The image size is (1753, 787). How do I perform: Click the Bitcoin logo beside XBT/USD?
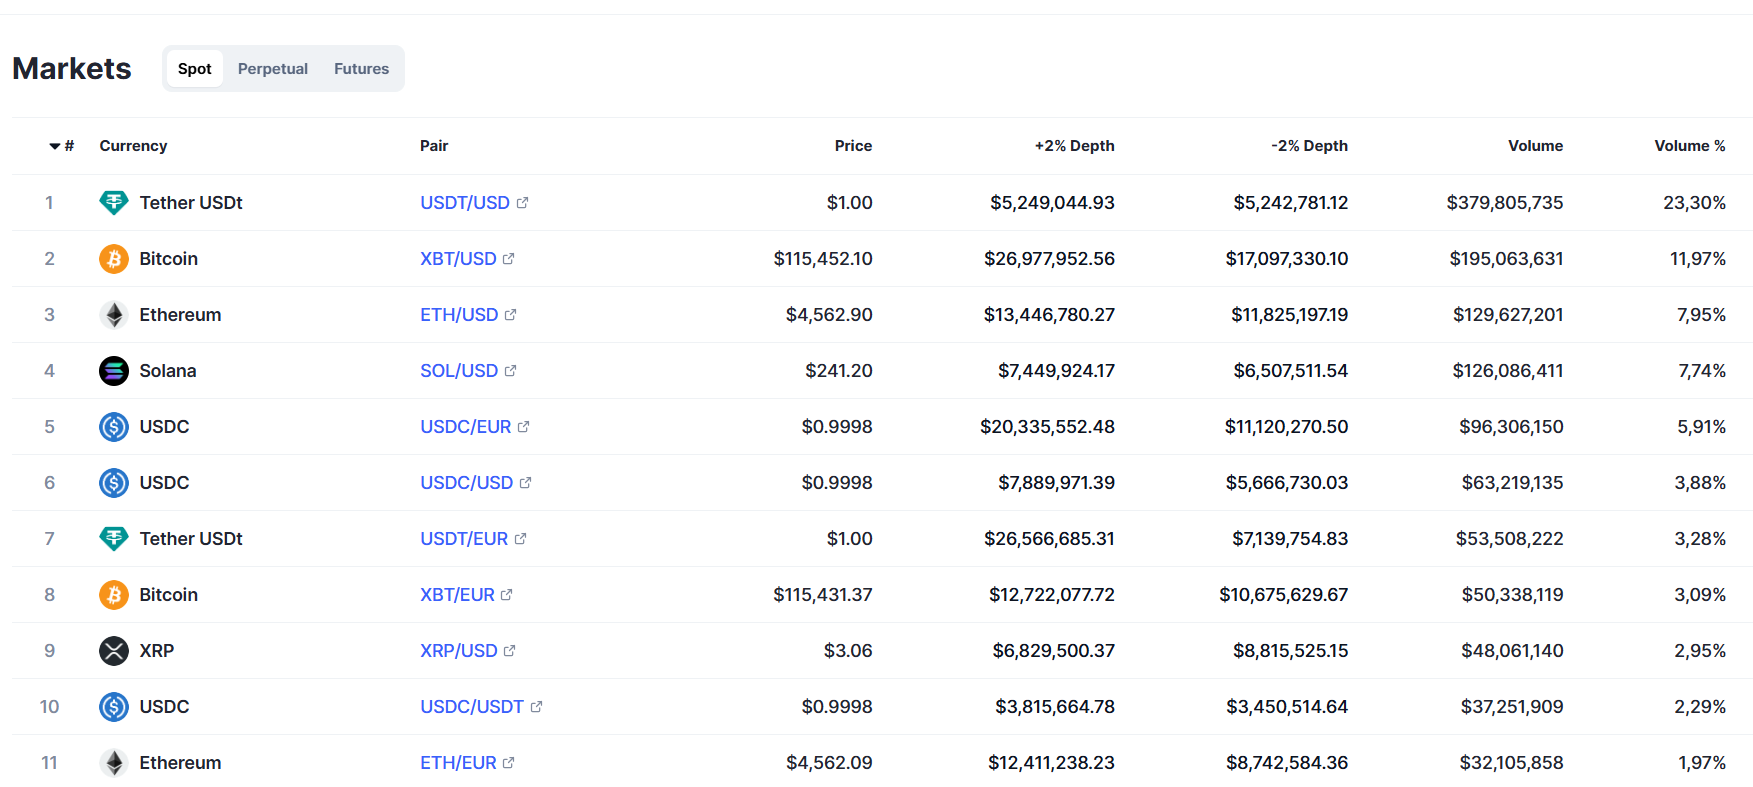tap(114, 259)
